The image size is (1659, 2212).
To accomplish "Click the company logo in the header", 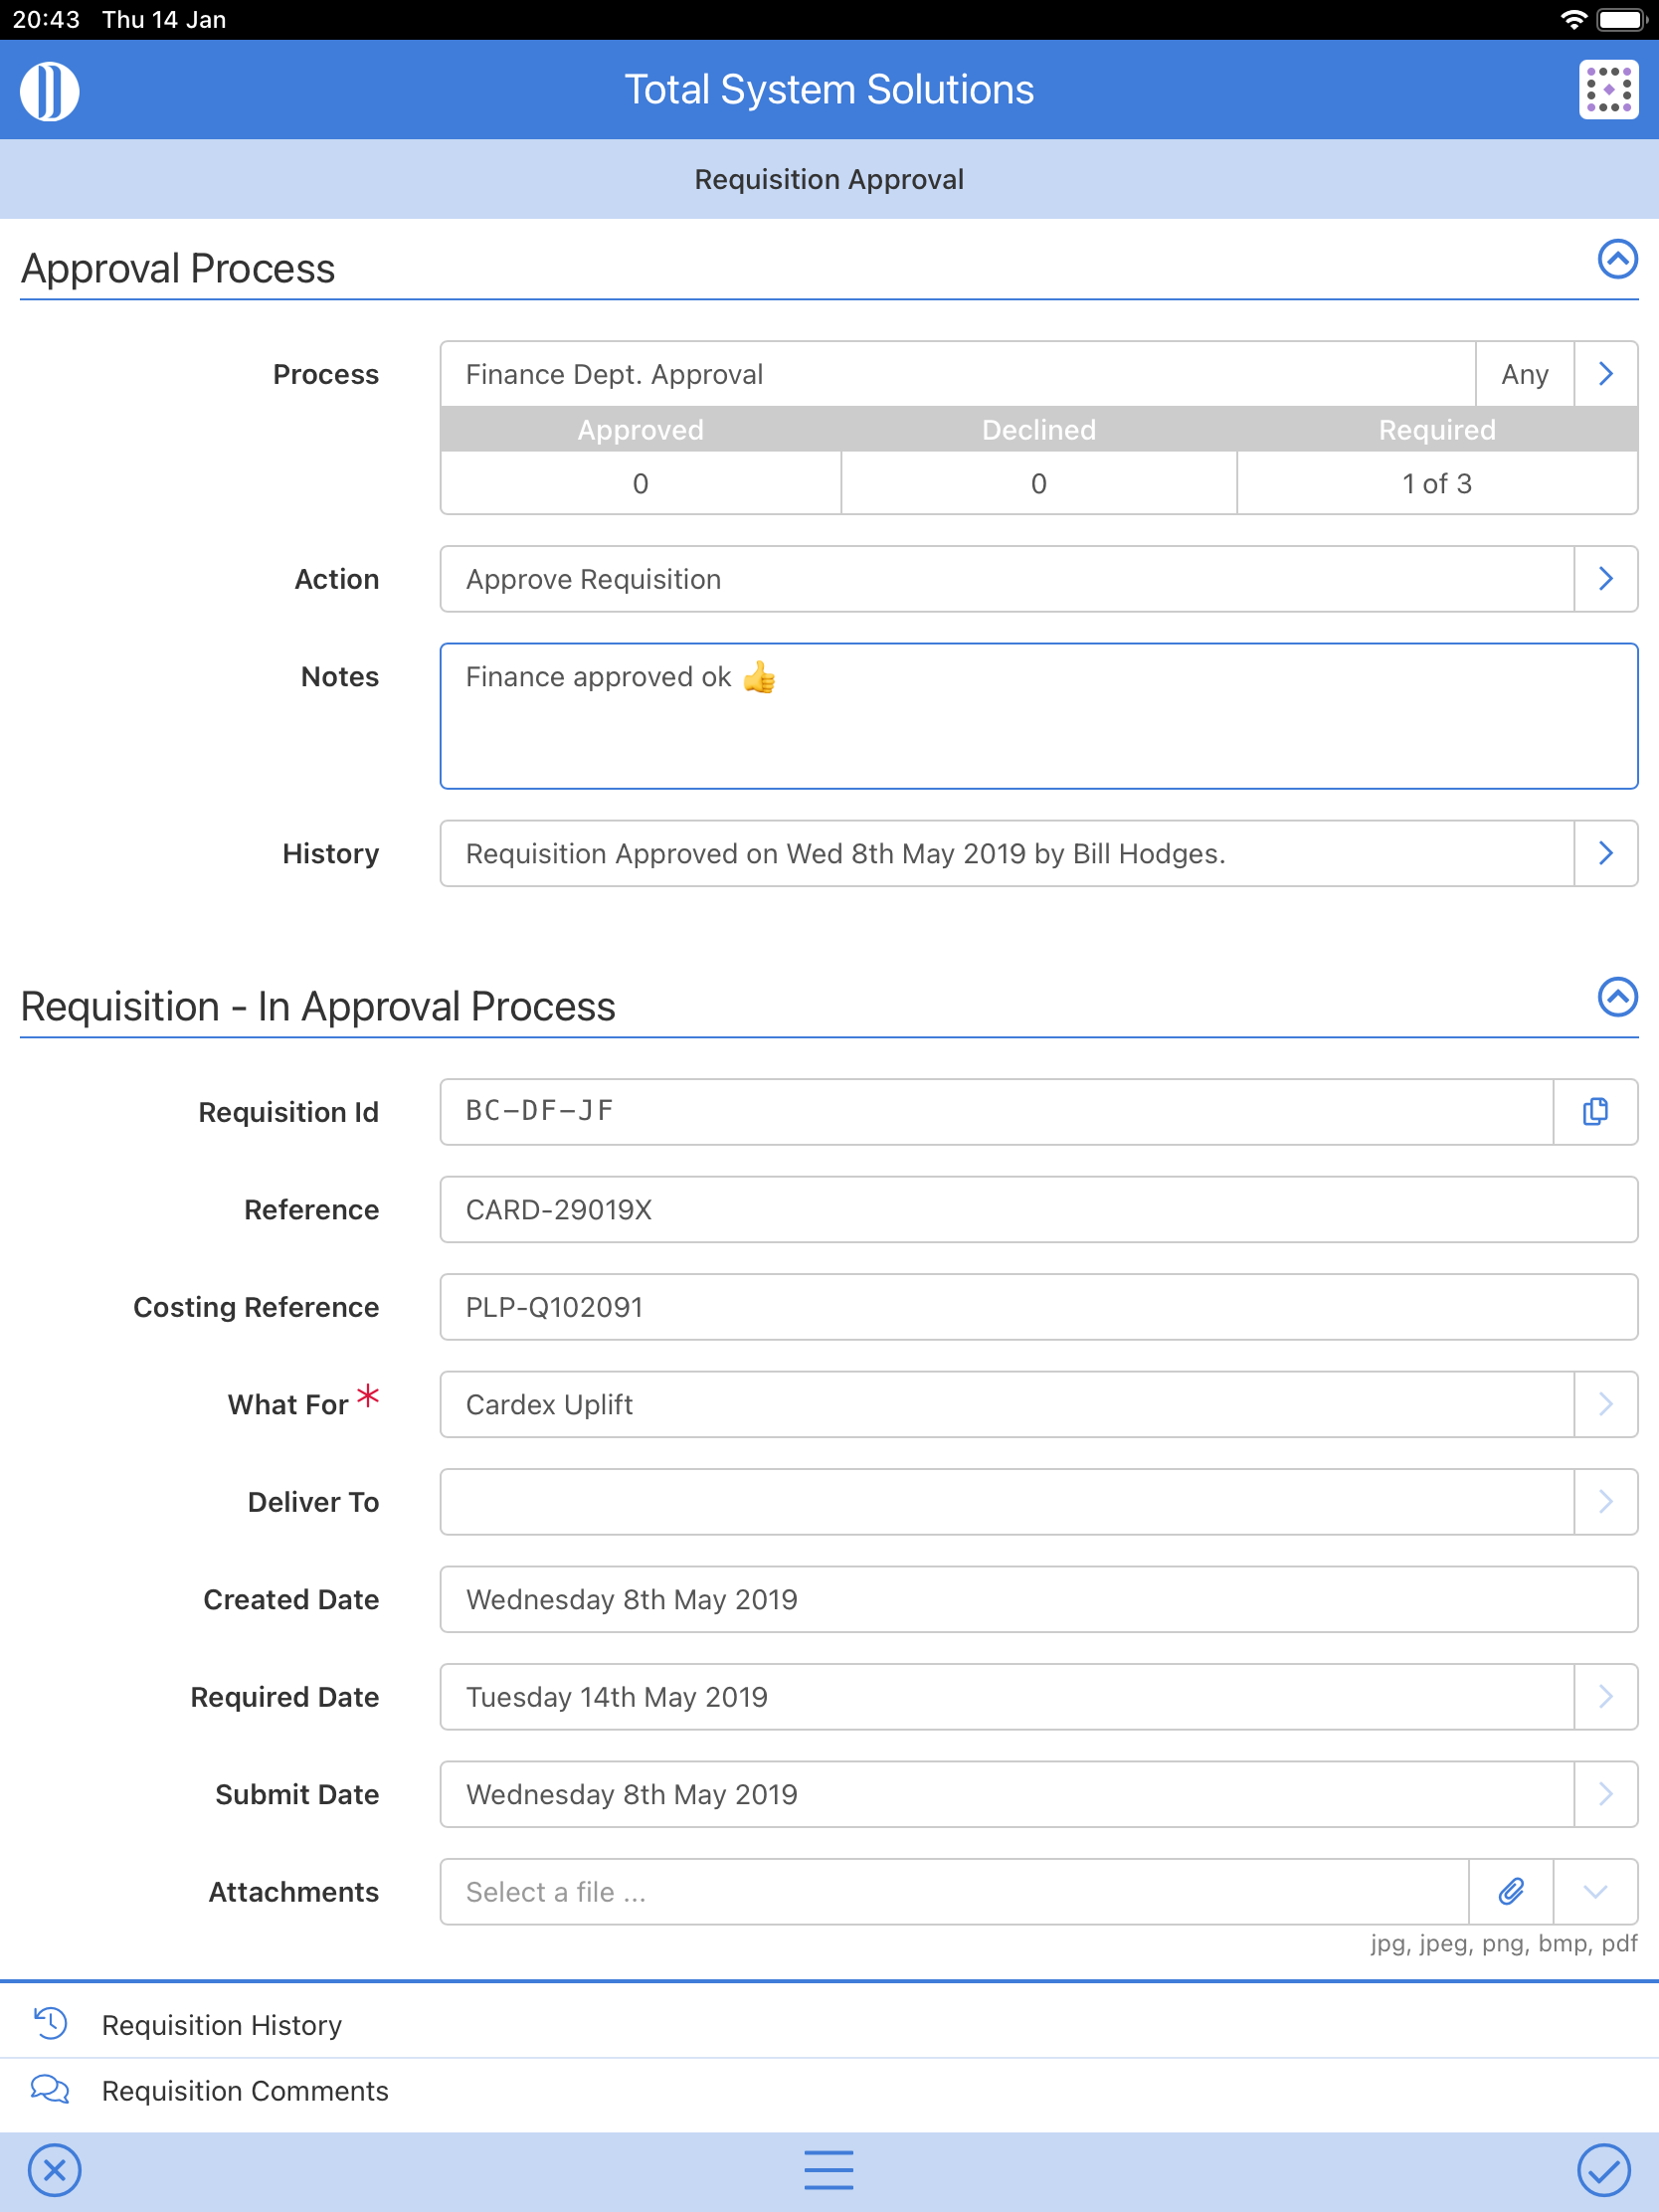I will click(48, 89).
